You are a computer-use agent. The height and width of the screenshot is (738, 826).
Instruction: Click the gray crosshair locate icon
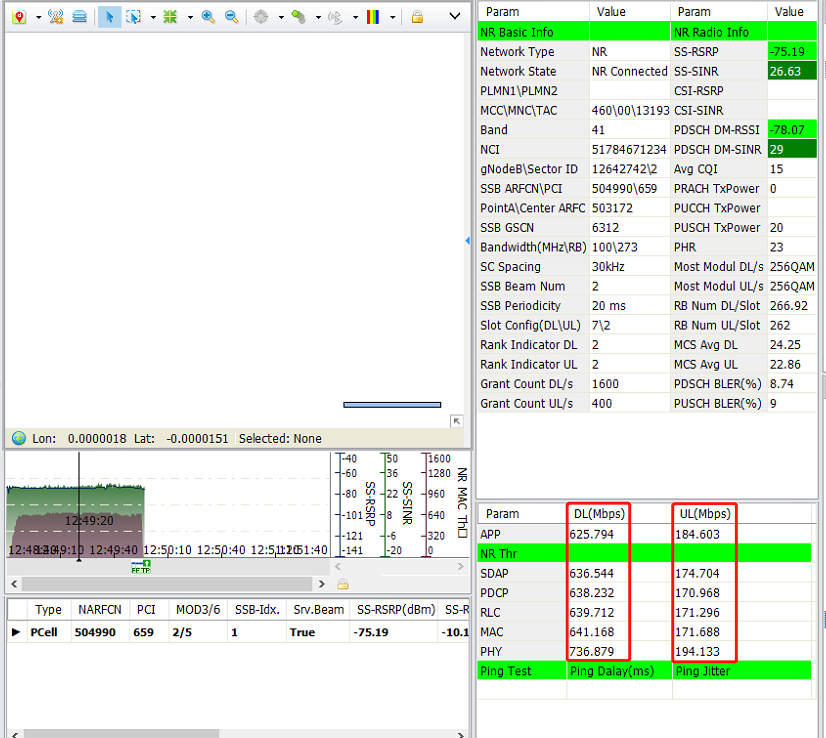(x=261, y=17)
